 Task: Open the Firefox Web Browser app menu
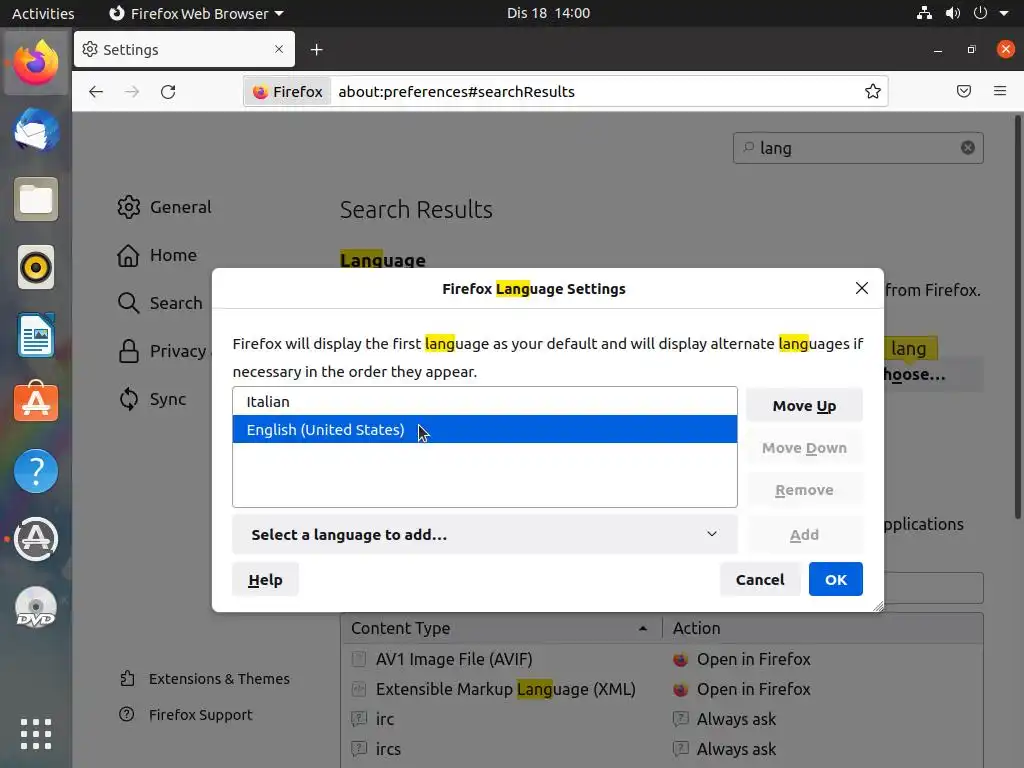pos(196,13)
